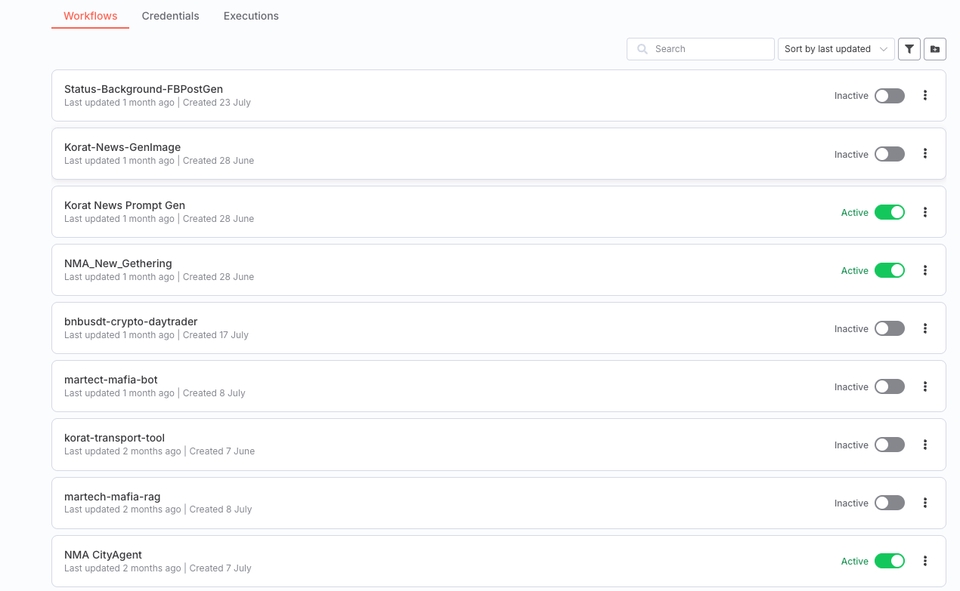Viewport: 960px width, 591px height.
Task: Turn off the NMA CityAgent toggle
Action: pyautogui.click(x=889, y=561)
